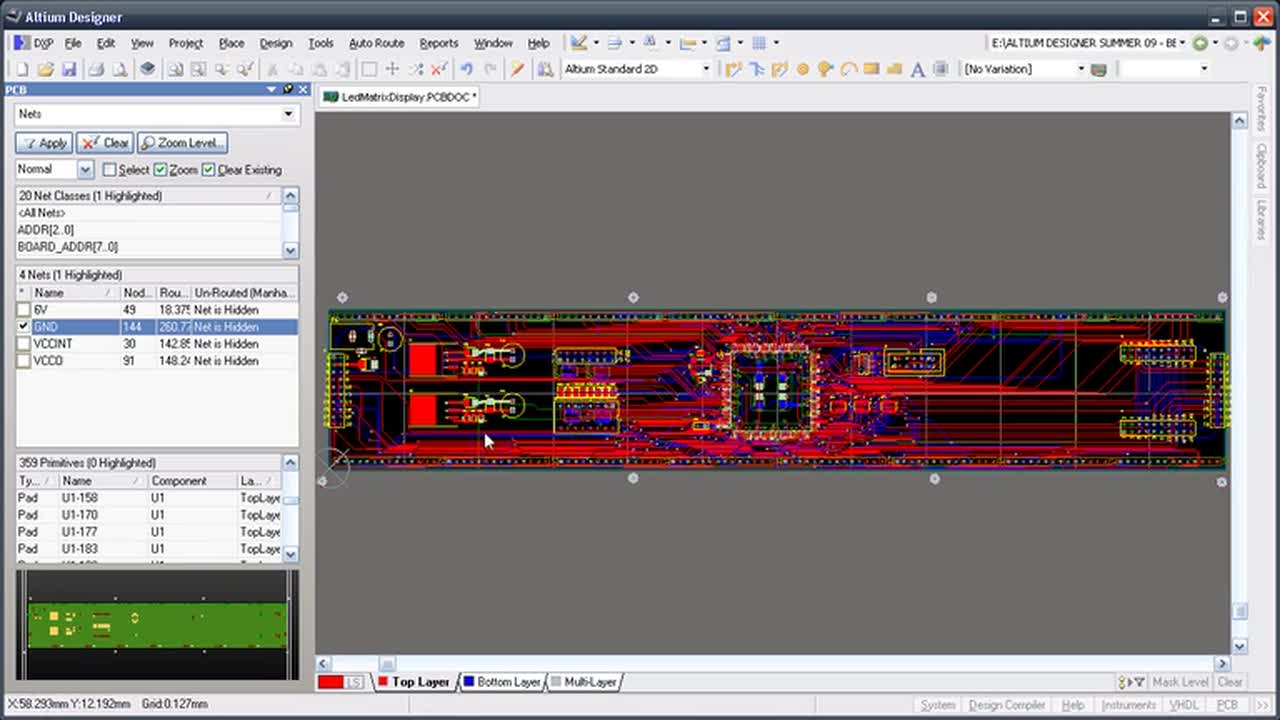Tick the checkbox for the VCCINT net
Screen dimensions: 1280x720
click(x=24, y=344)
